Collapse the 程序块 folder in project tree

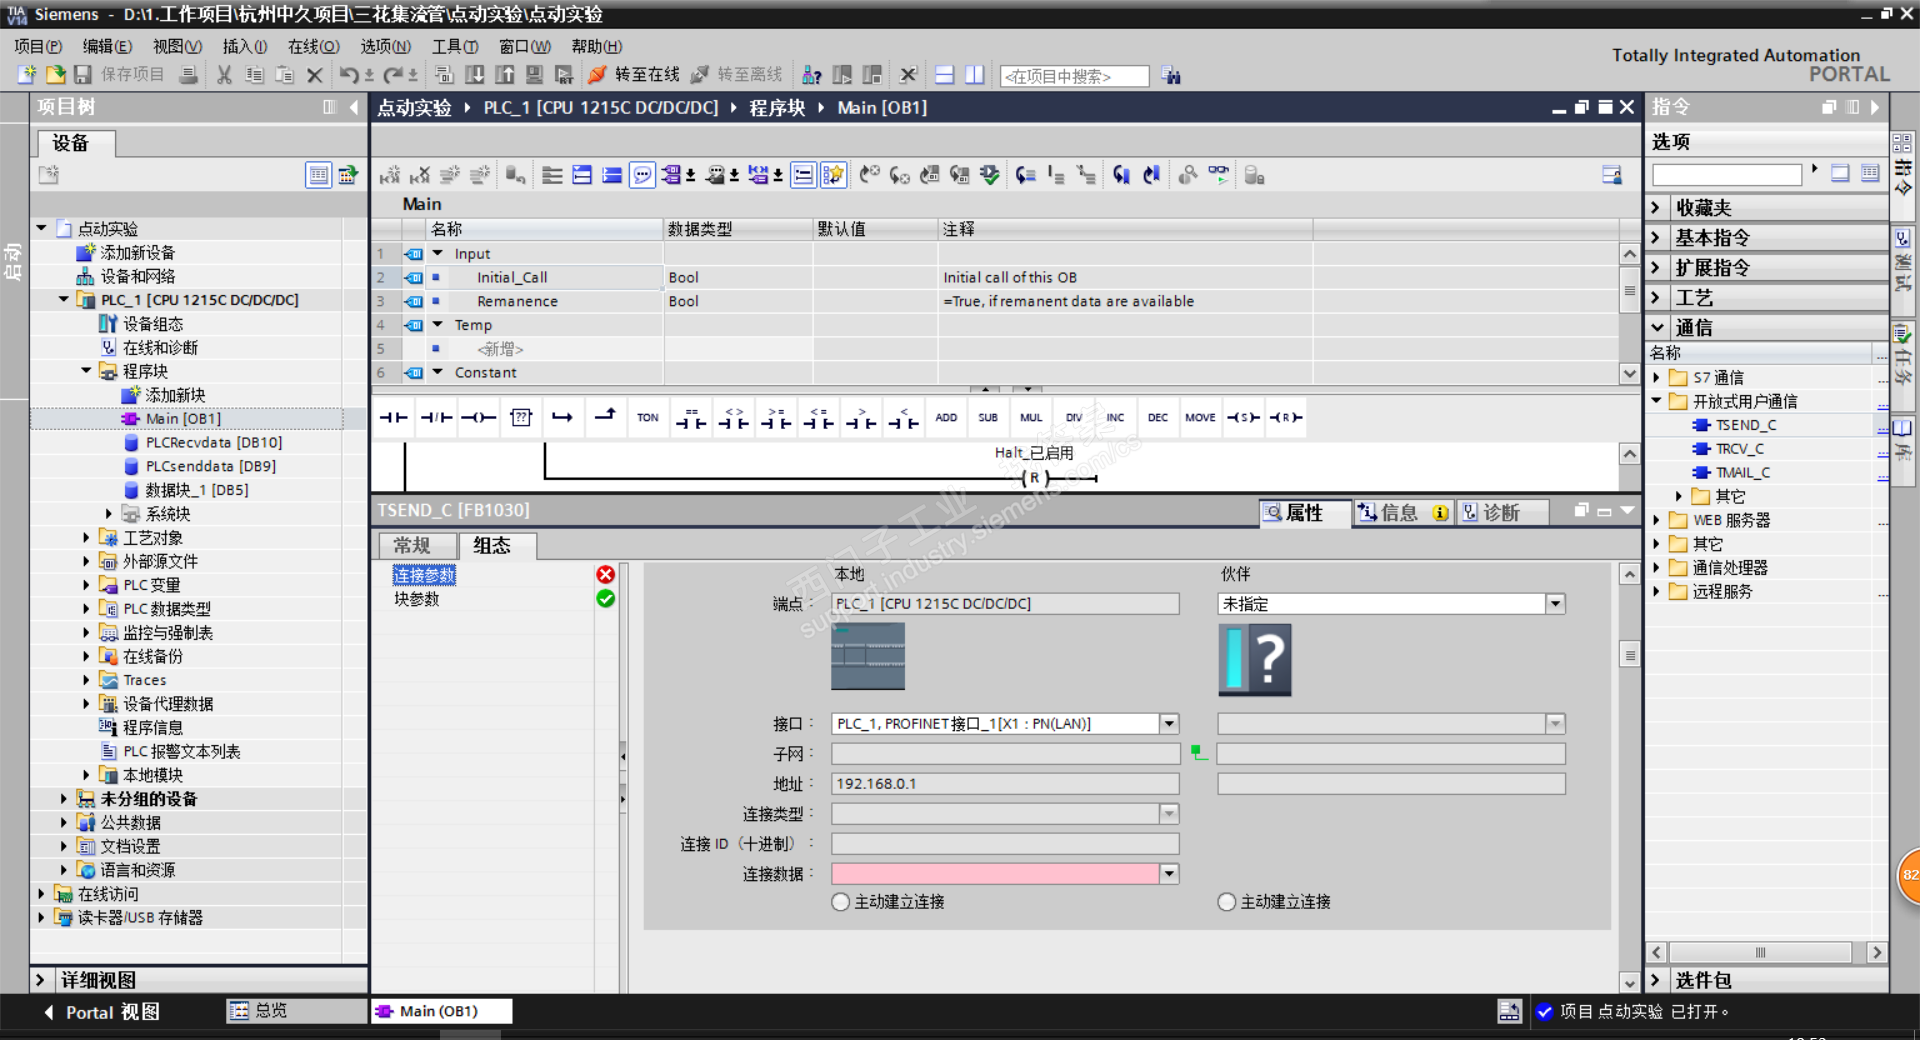[86, 371]
